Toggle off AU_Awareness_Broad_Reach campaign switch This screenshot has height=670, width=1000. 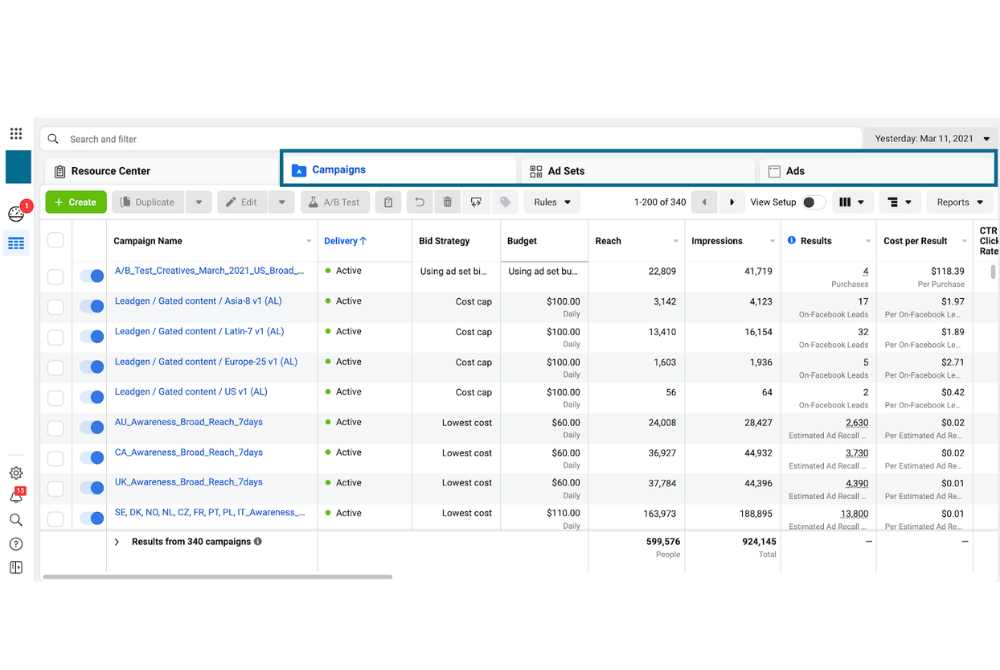point(92,427)
